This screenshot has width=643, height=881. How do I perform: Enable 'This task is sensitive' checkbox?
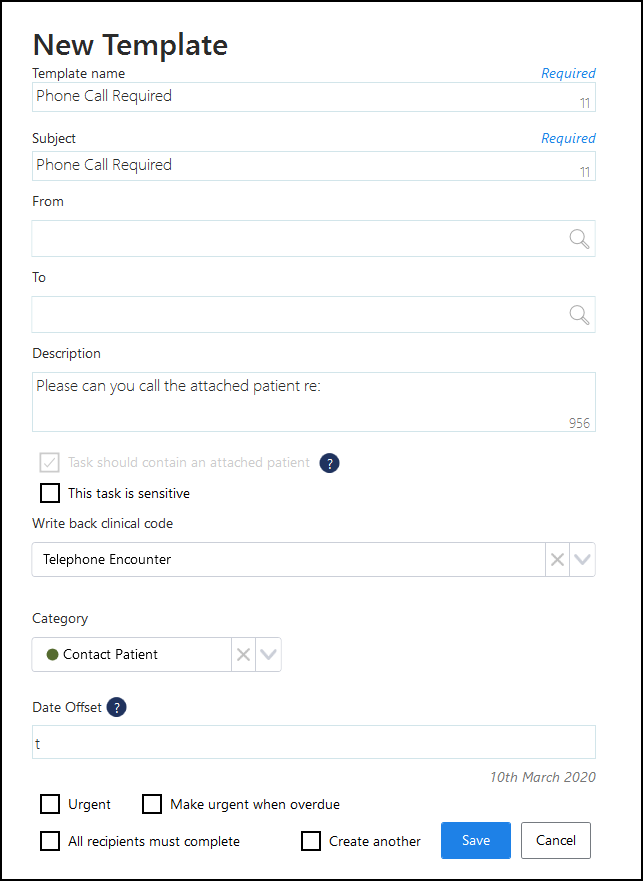click(50, 493)
